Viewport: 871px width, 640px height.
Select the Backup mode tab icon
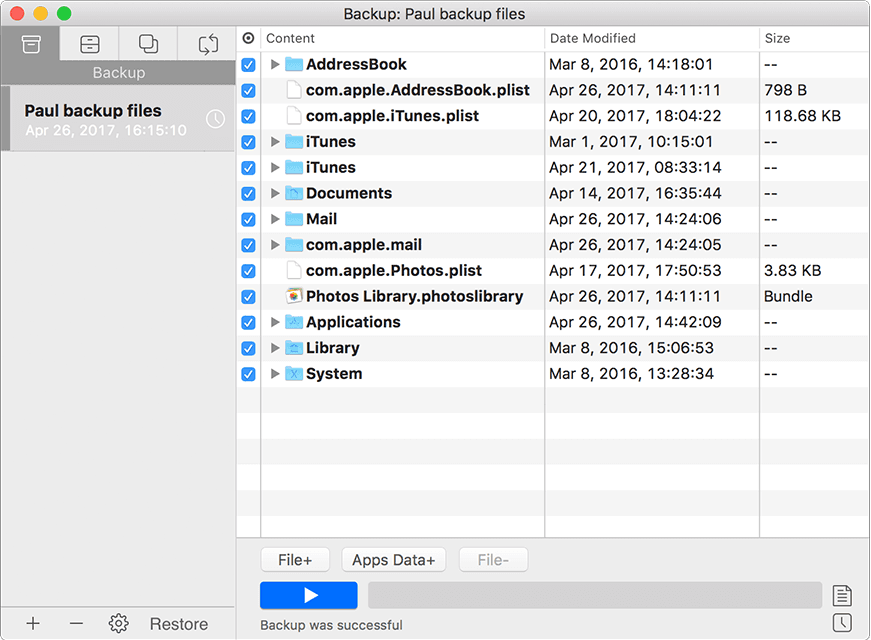click(x=30, y=44)
